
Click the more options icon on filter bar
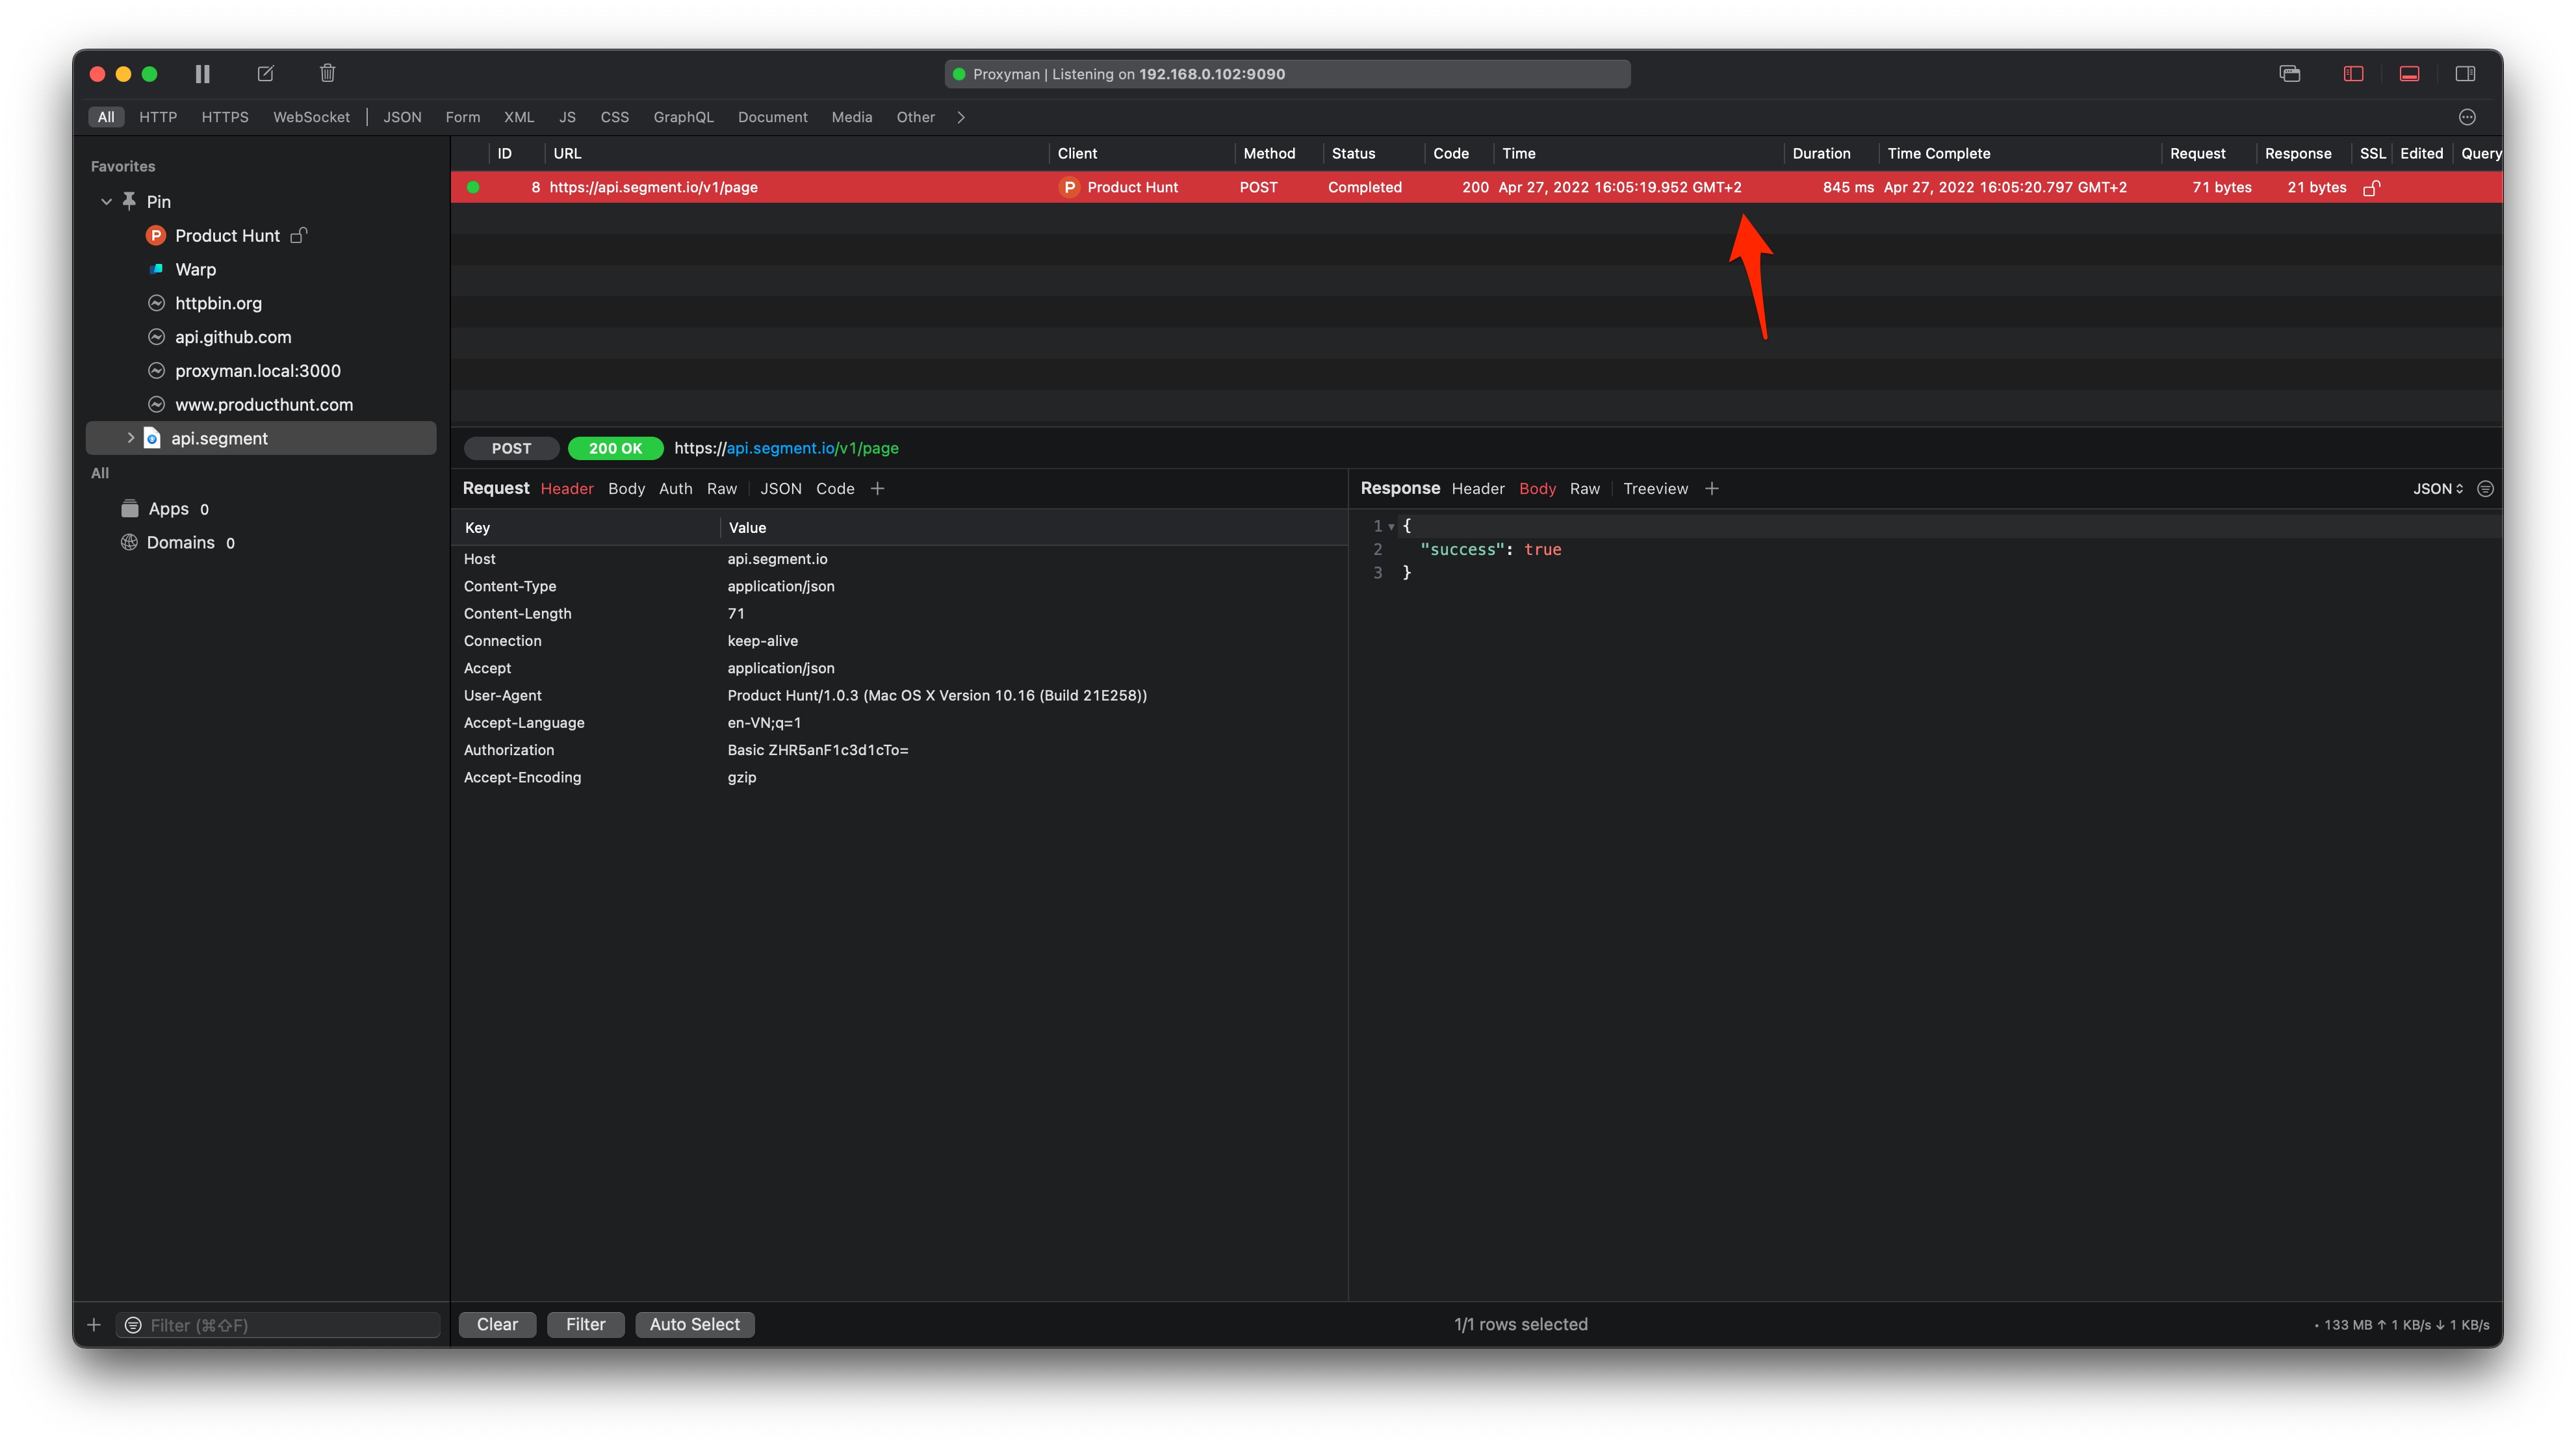pos(2467,117)
